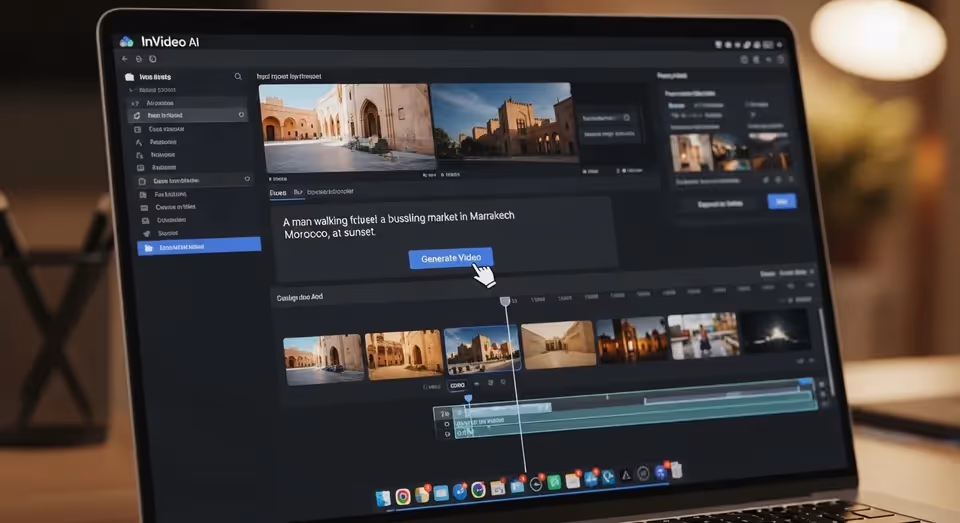Click the InVideo AI cloud logo

[127, 42]
